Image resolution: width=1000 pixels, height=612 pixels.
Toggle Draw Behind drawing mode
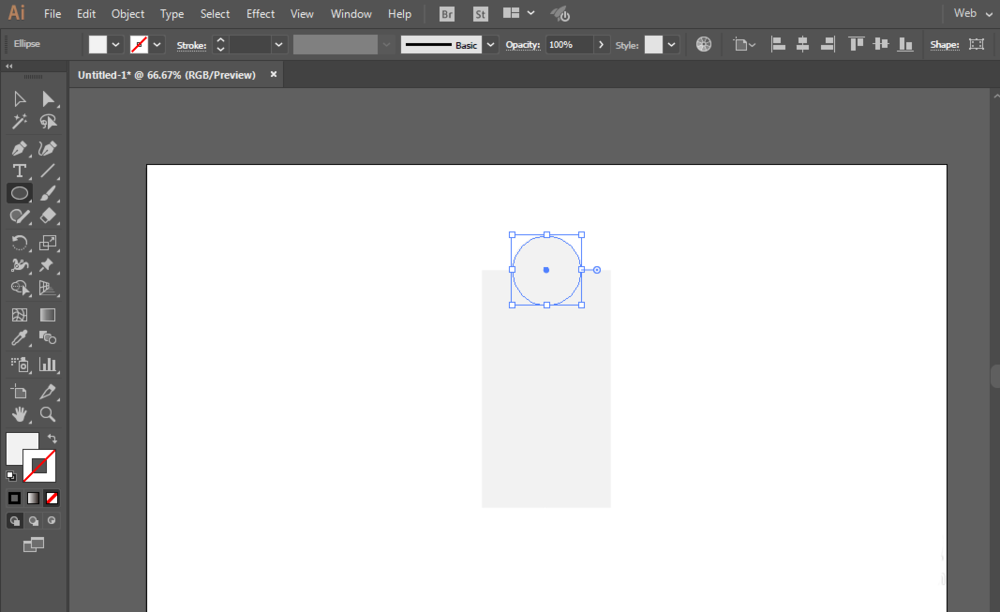point(33,521)
